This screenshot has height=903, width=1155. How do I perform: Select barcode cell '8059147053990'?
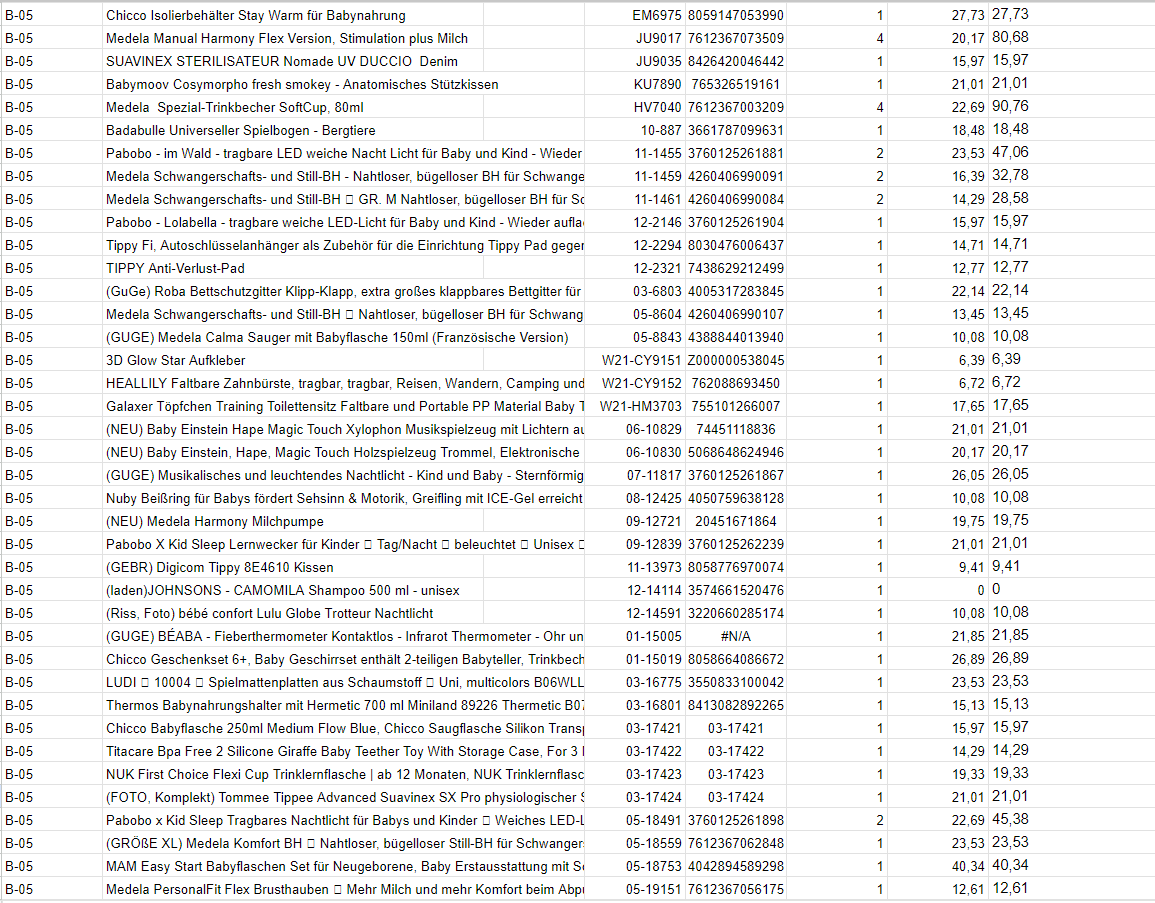coord(735,15)
